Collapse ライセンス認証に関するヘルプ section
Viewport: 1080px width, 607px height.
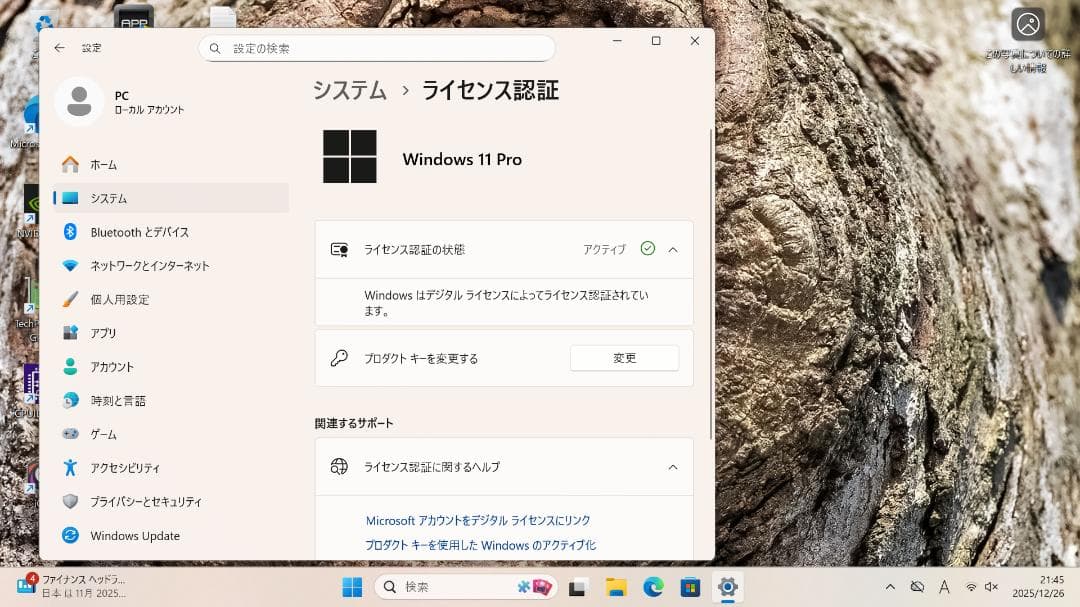(673, 467)
